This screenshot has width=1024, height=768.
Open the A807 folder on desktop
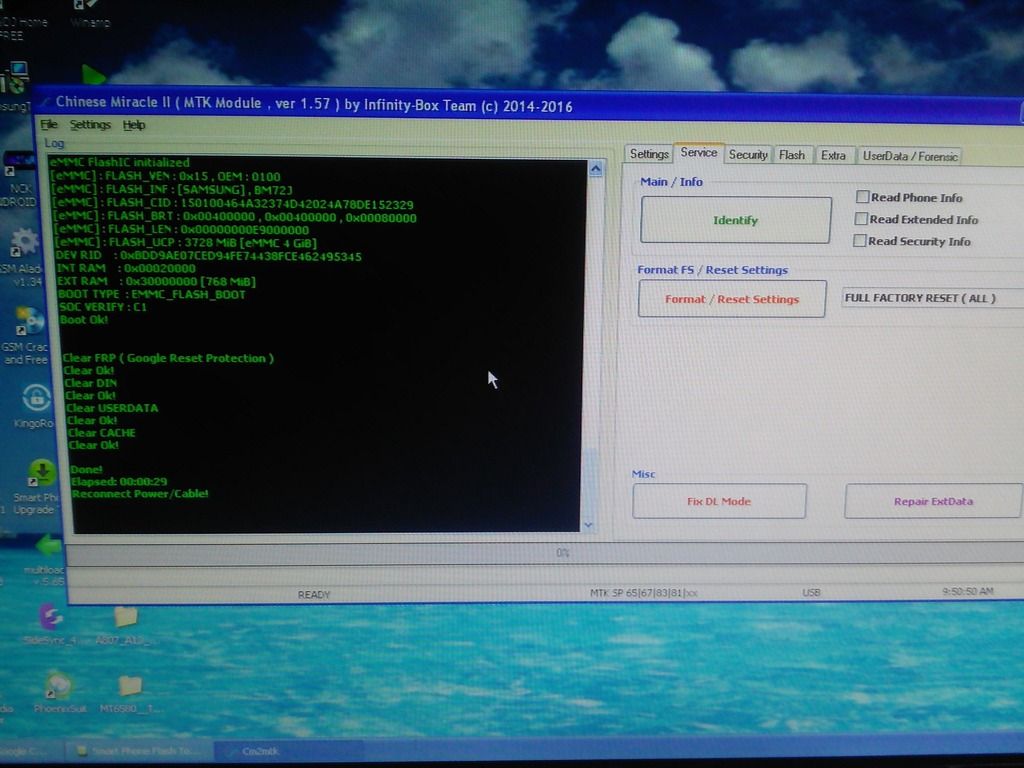126,618
